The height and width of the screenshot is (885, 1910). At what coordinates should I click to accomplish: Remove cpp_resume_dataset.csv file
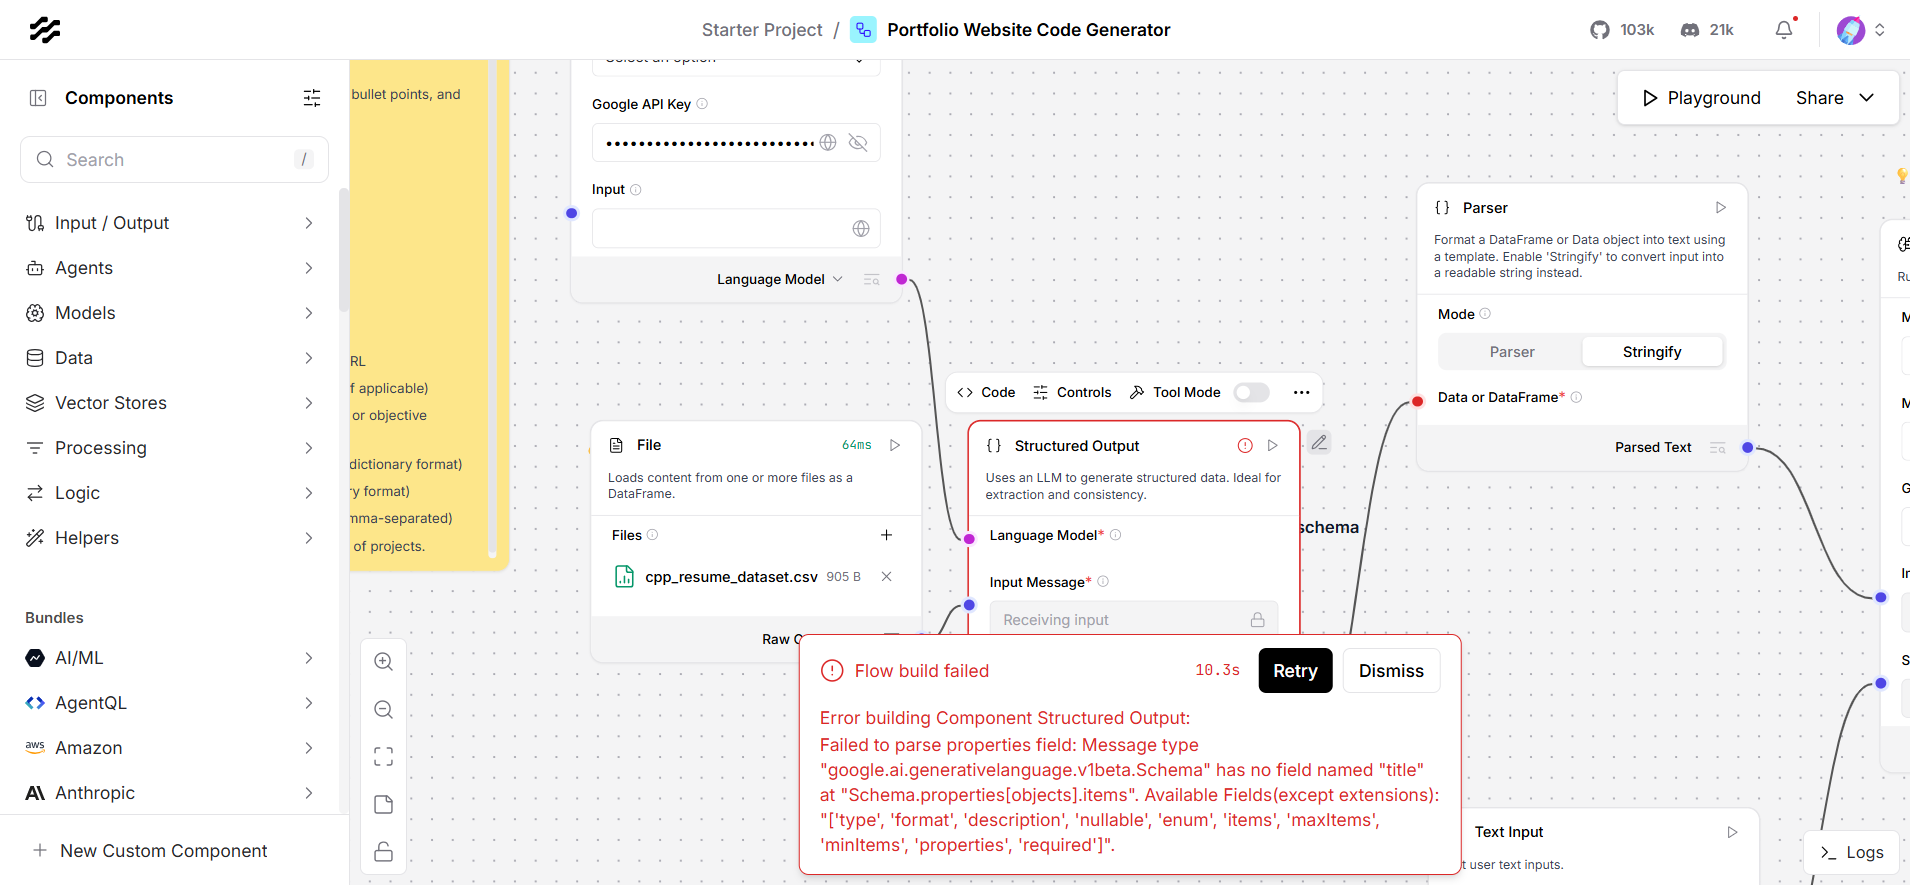tap(886, 577)
